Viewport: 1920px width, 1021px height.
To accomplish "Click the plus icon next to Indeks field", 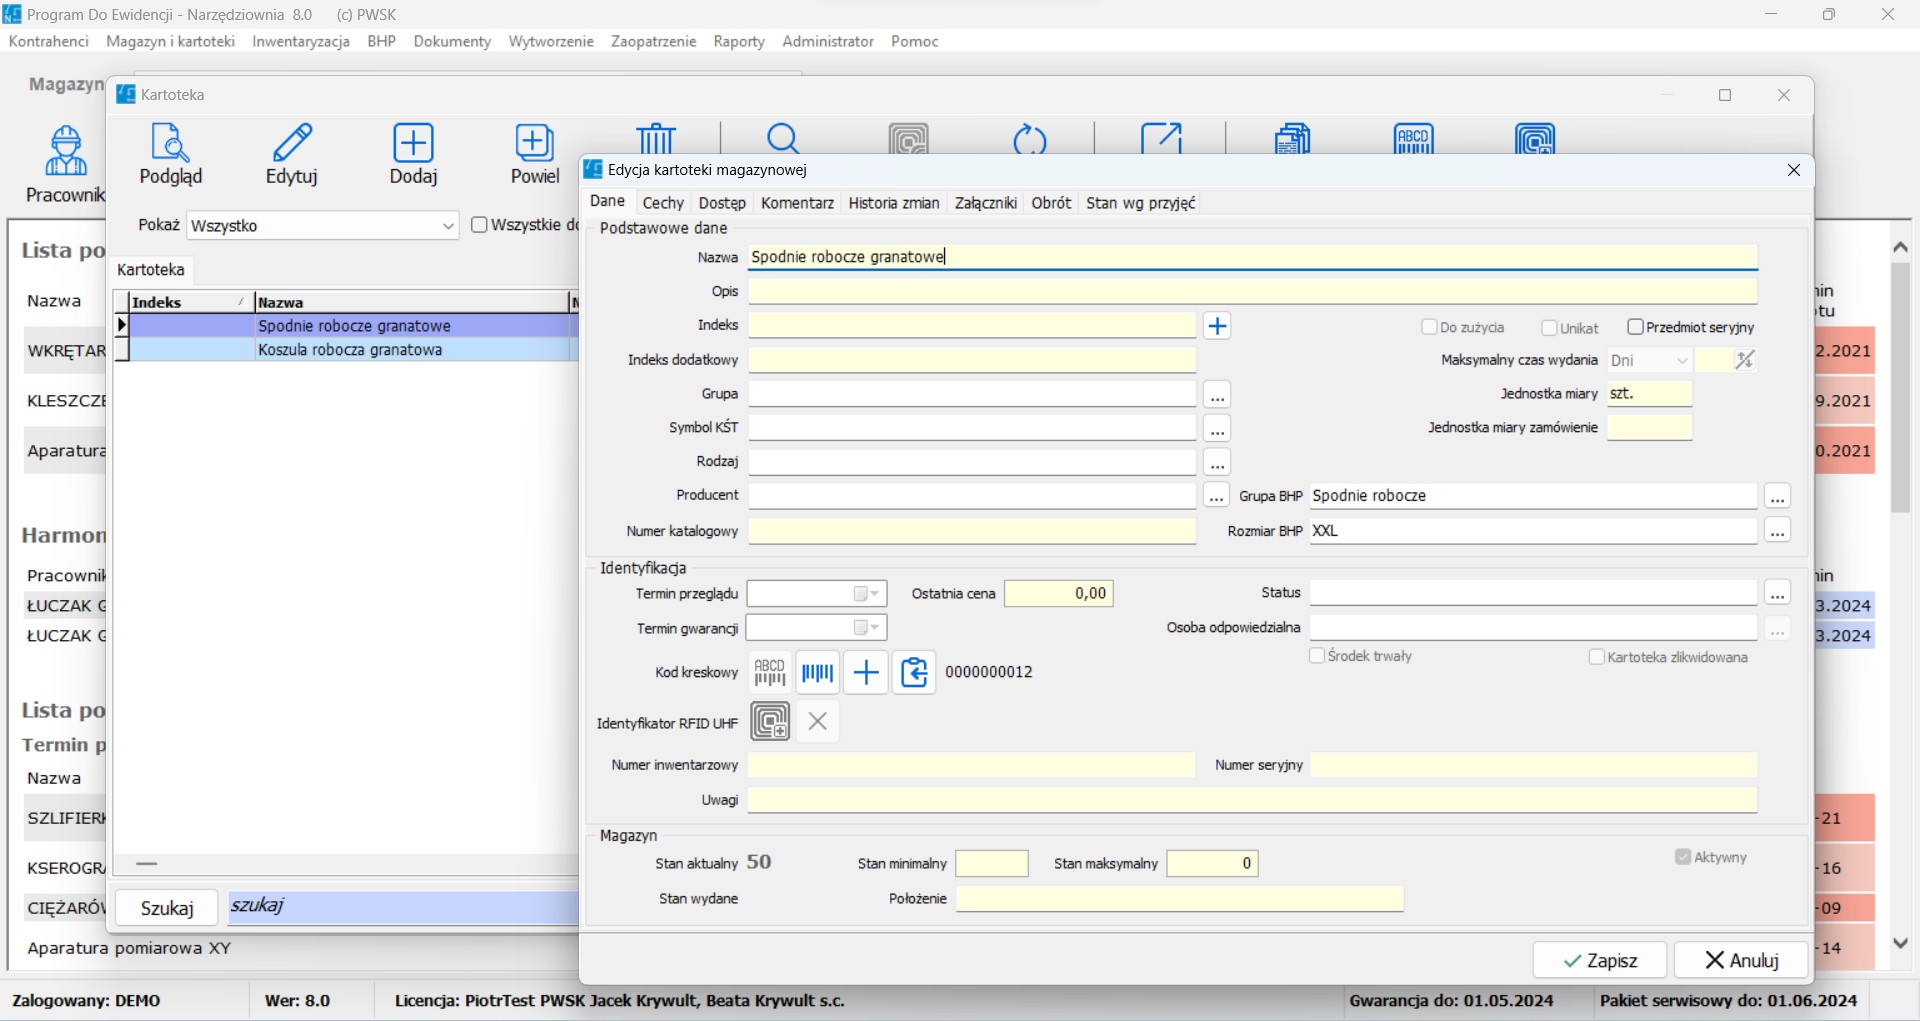I will 1217,327.
